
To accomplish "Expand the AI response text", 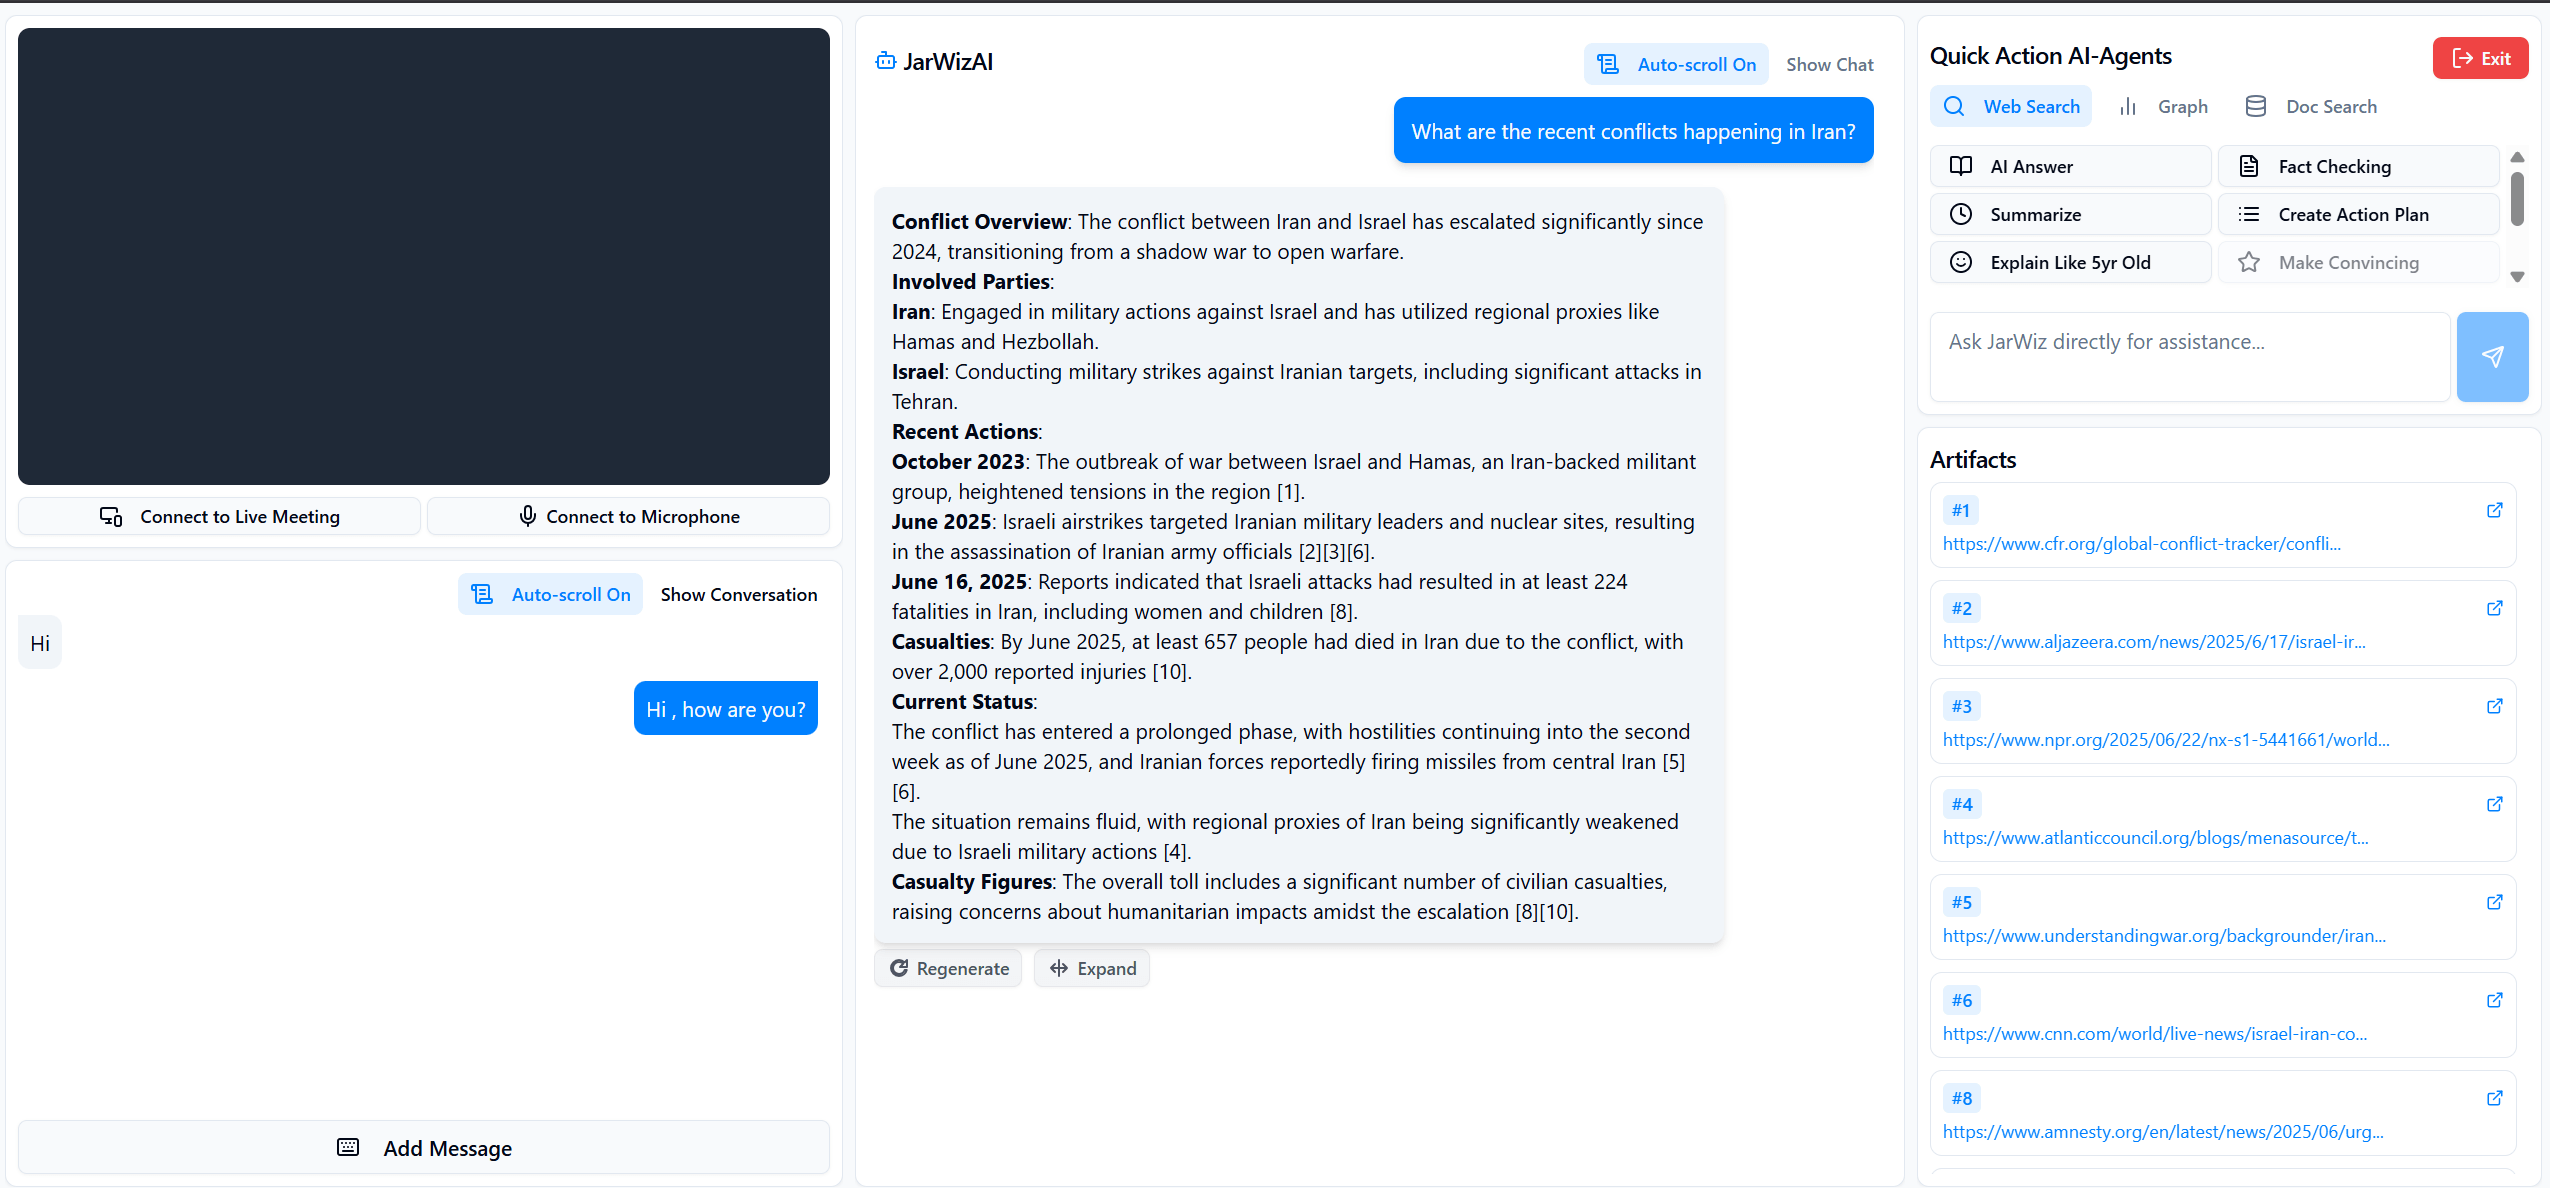I will click(1092, 968).
